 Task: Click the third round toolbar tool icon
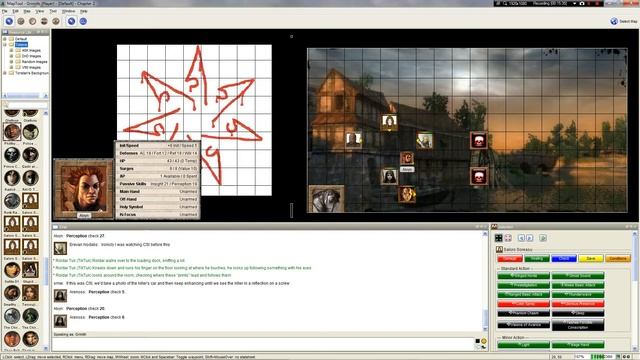coord(33,21)
